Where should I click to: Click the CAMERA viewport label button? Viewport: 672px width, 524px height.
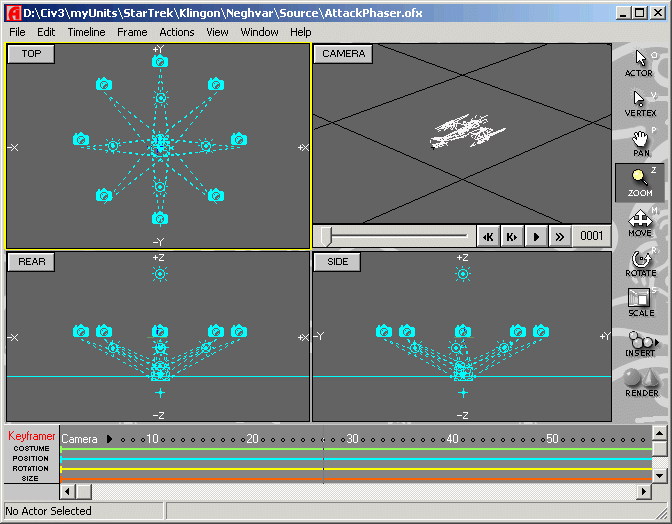[343, 54]
